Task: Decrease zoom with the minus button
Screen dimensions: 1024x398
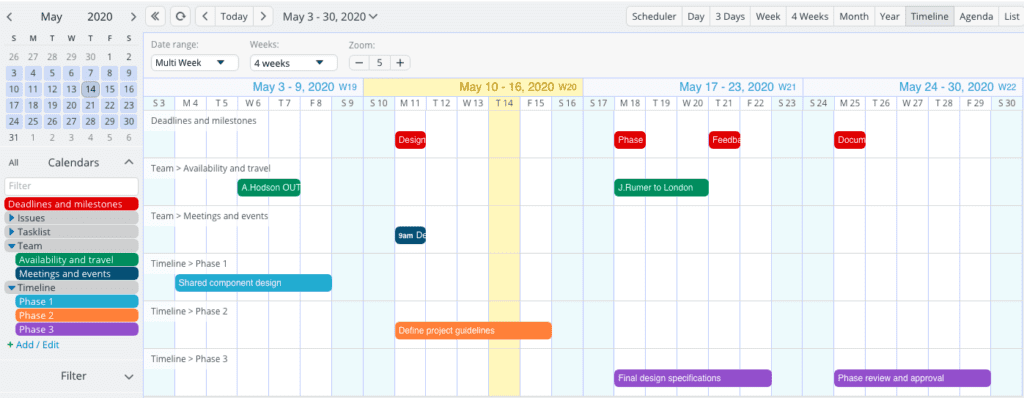Action: pos(359,63)
